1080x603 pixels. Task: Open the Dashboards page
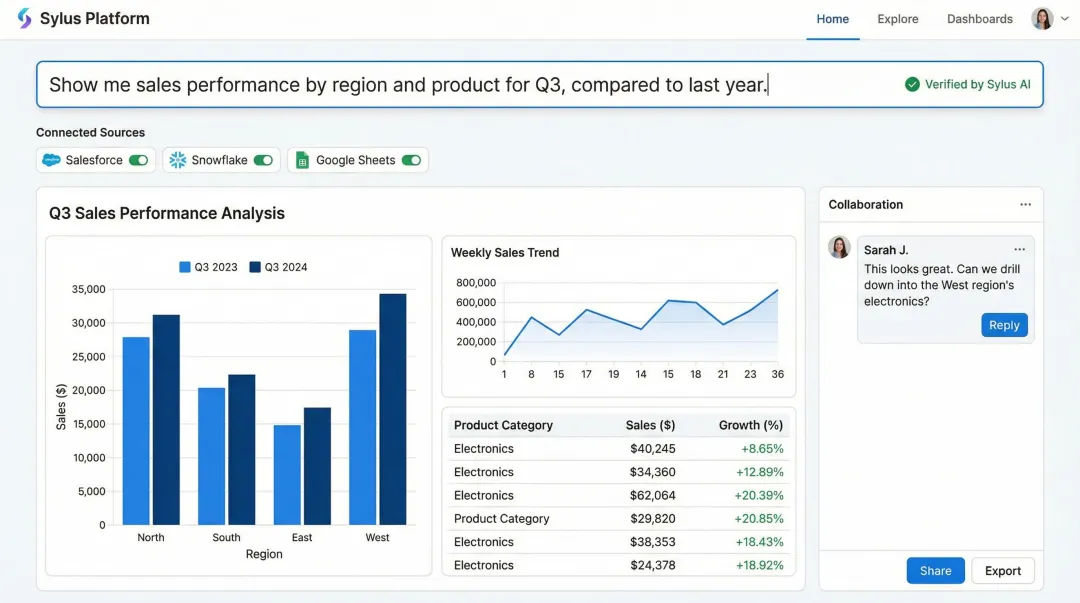point(979,18)
